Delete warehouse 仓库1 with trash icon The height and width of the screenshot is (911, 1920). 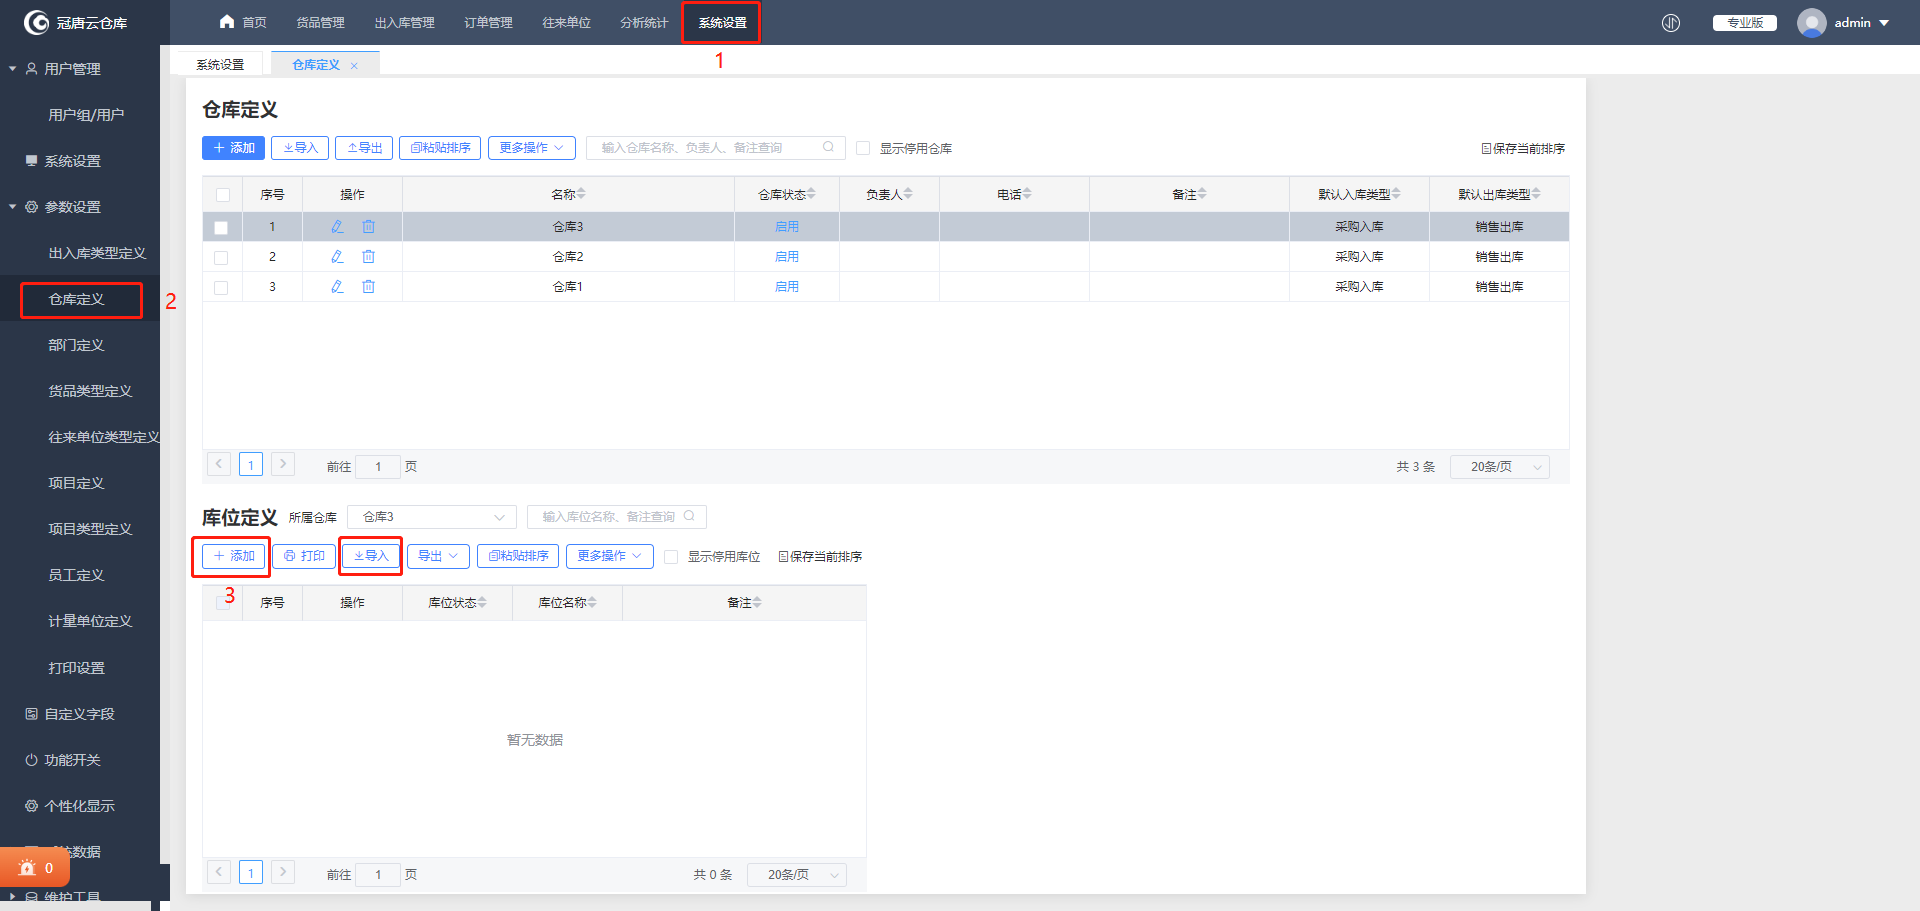pos(368,287)
